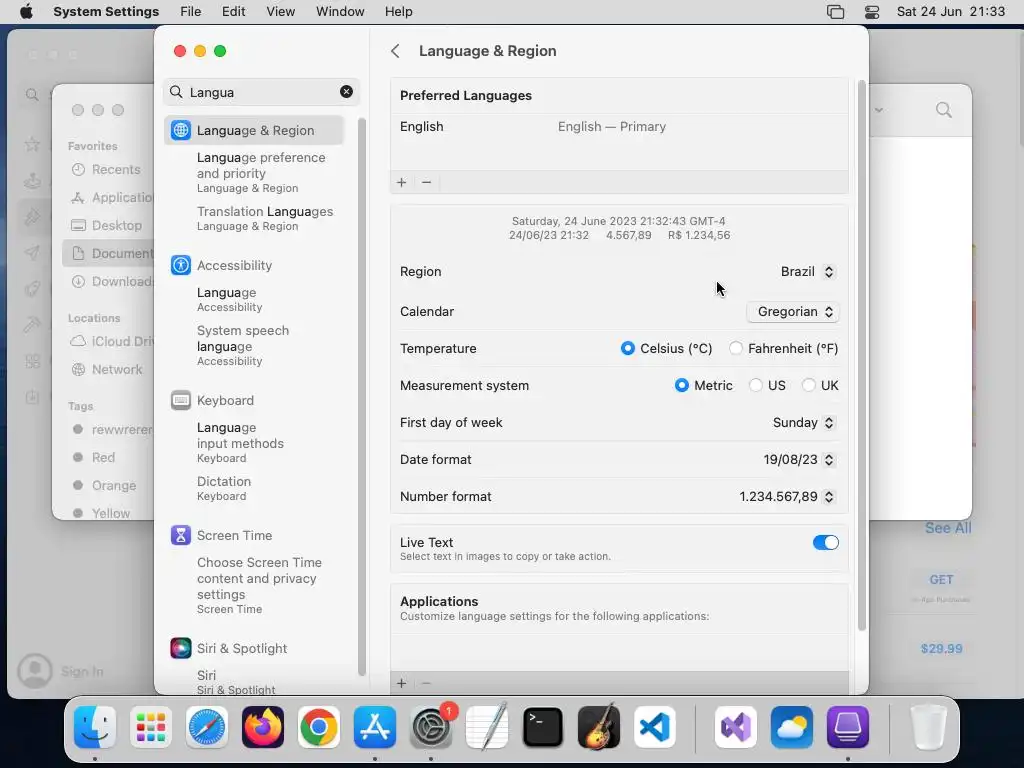Open the Apple menu
Viewport: 1024px width, 768px height.
click(26, 12)
